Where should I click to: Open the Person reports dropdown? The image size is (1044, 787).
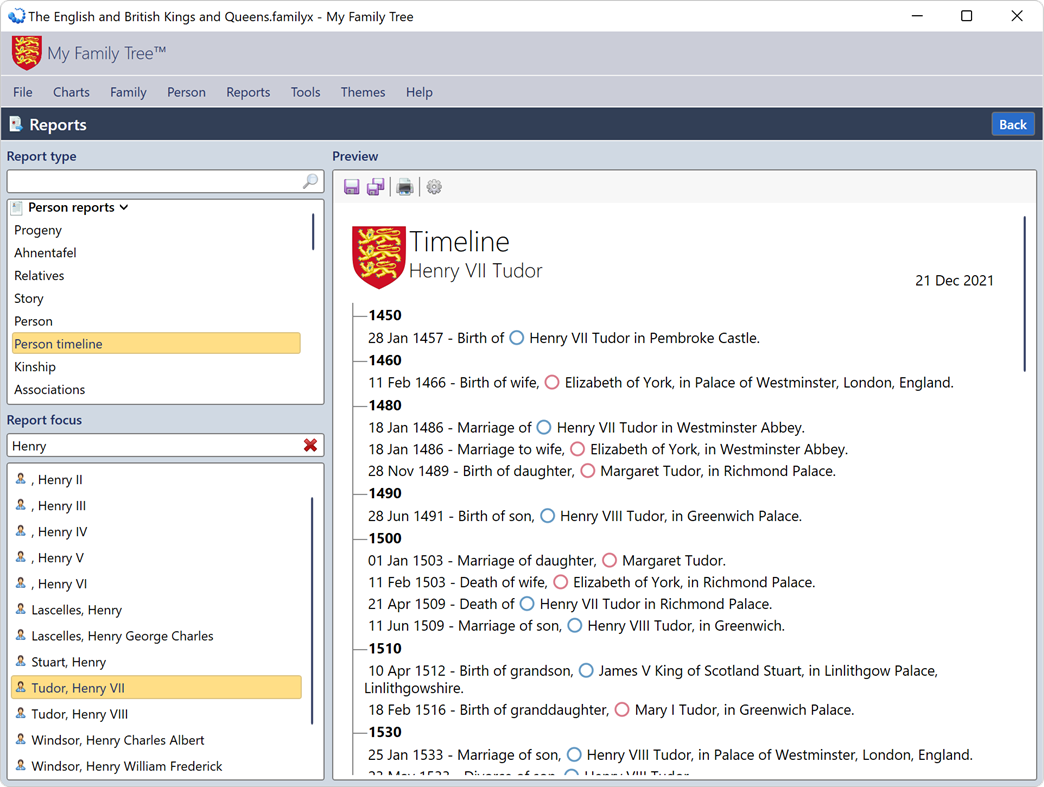click(122, 207)
